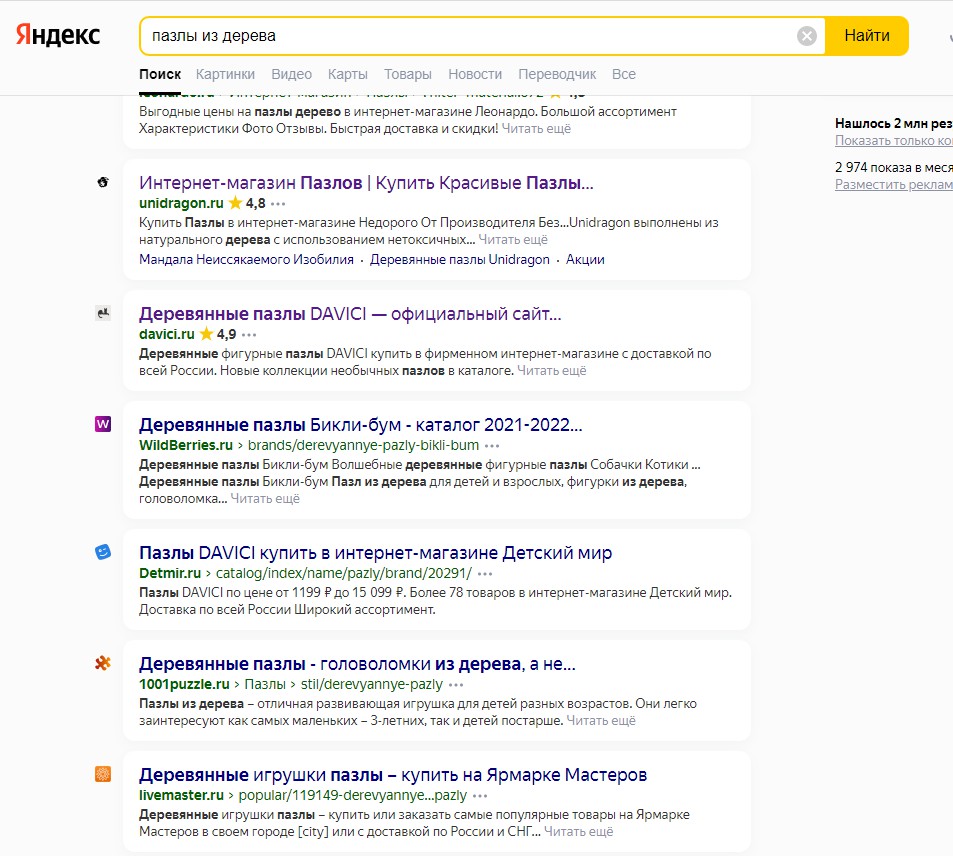Open the Деревянные пазлы DAVICI result title
Screen dimensions: 953x856
click(350, 314)
